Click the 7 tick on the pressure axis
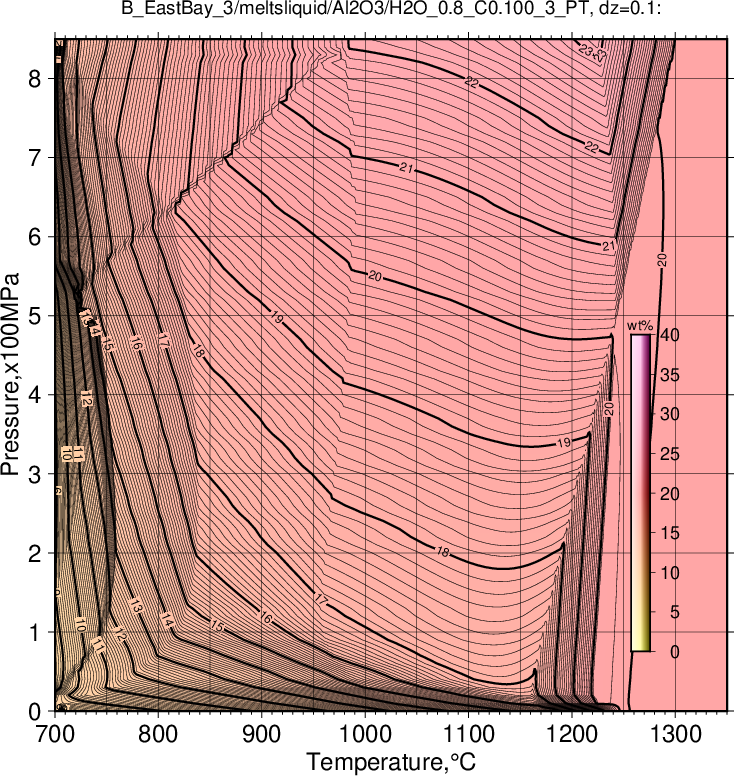This screenshot has width=734, height=776. point(35,157)
